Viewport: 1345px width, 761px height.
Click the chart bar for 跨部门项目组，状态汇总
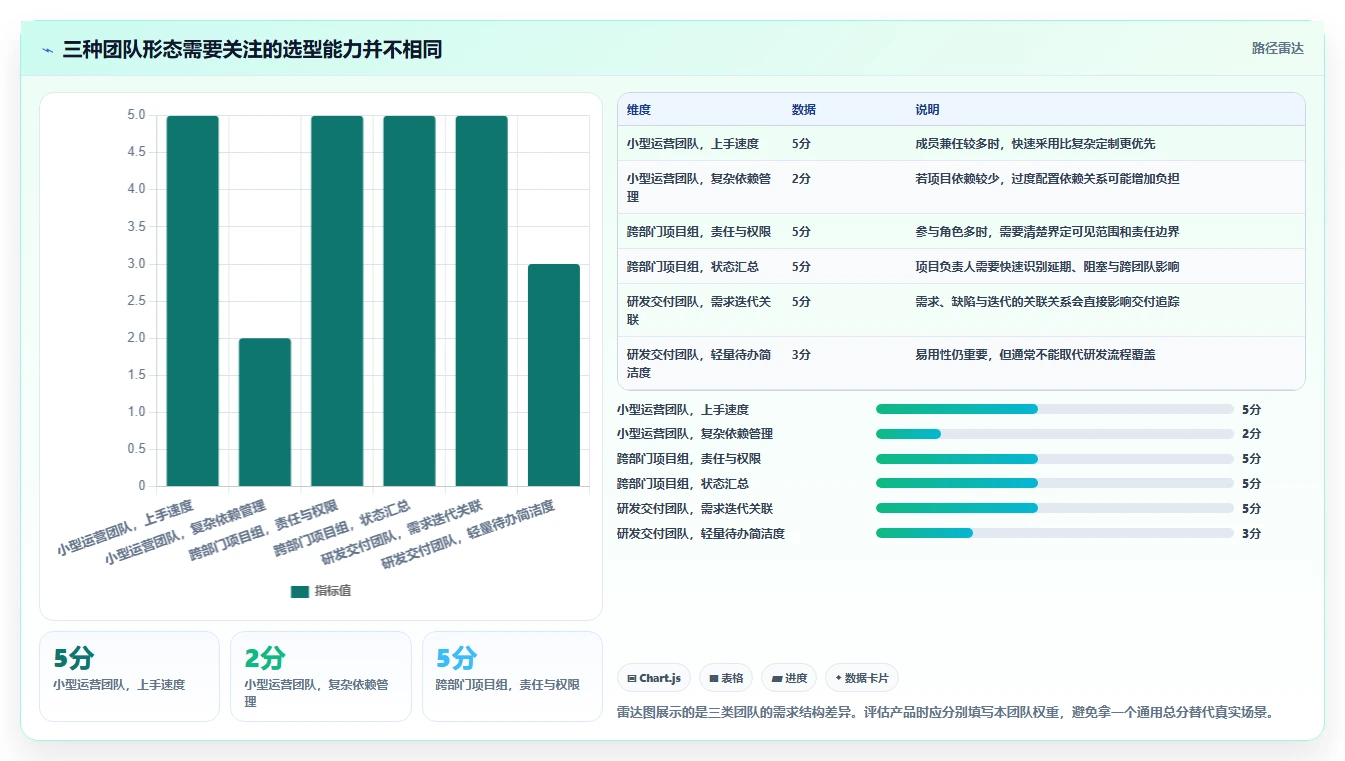point(409,301)
